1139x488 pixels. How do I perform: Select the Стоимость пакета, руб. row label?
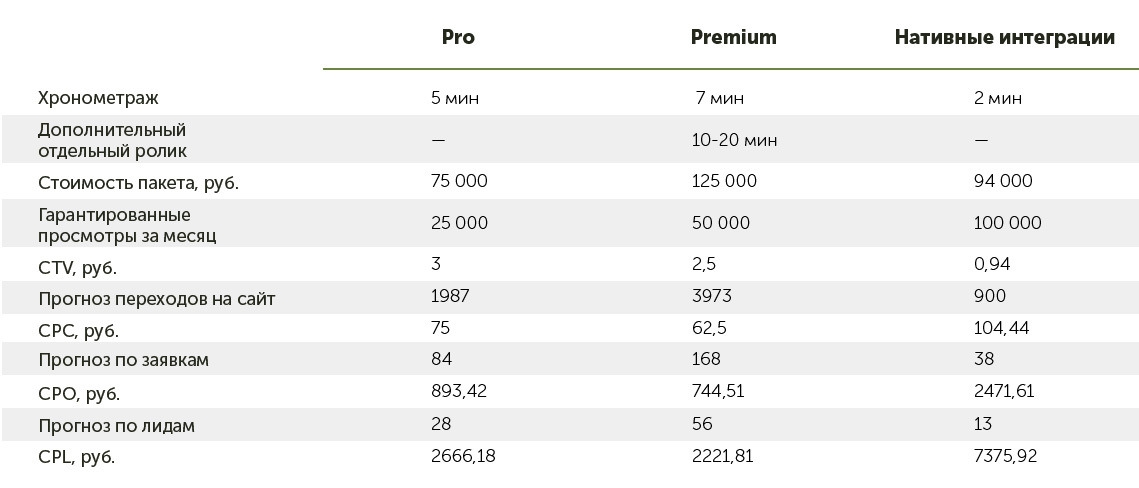pyautogui.click(x=138, y=182)
